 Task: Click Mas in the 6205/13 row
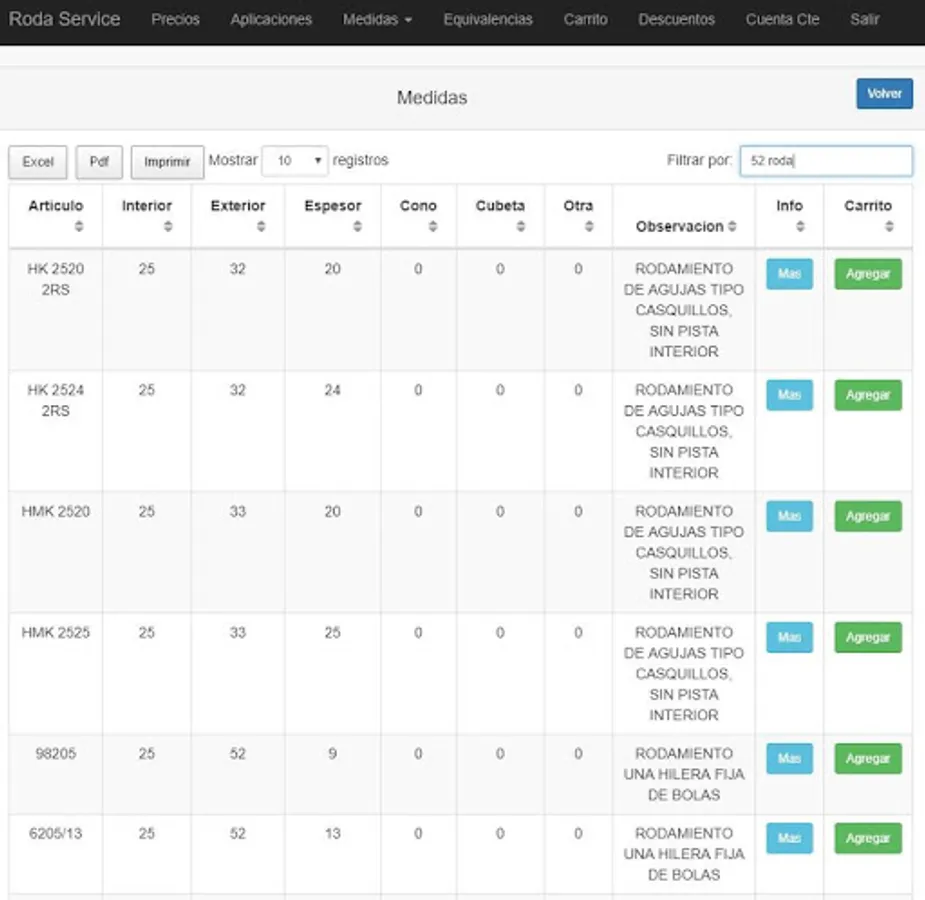pyautogui.click(x=789, y=839)
